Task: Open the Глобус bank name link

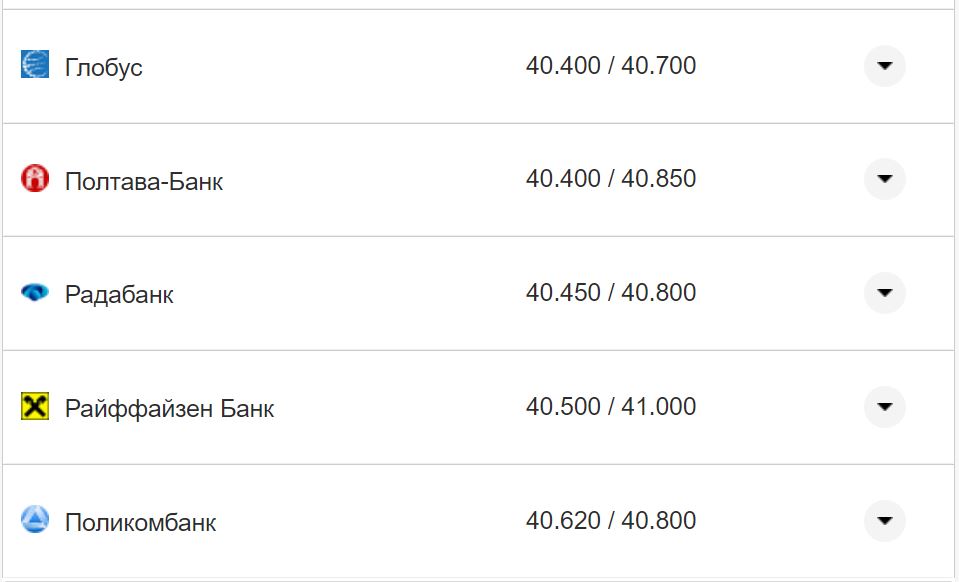Action: click(x=104, y=68)
